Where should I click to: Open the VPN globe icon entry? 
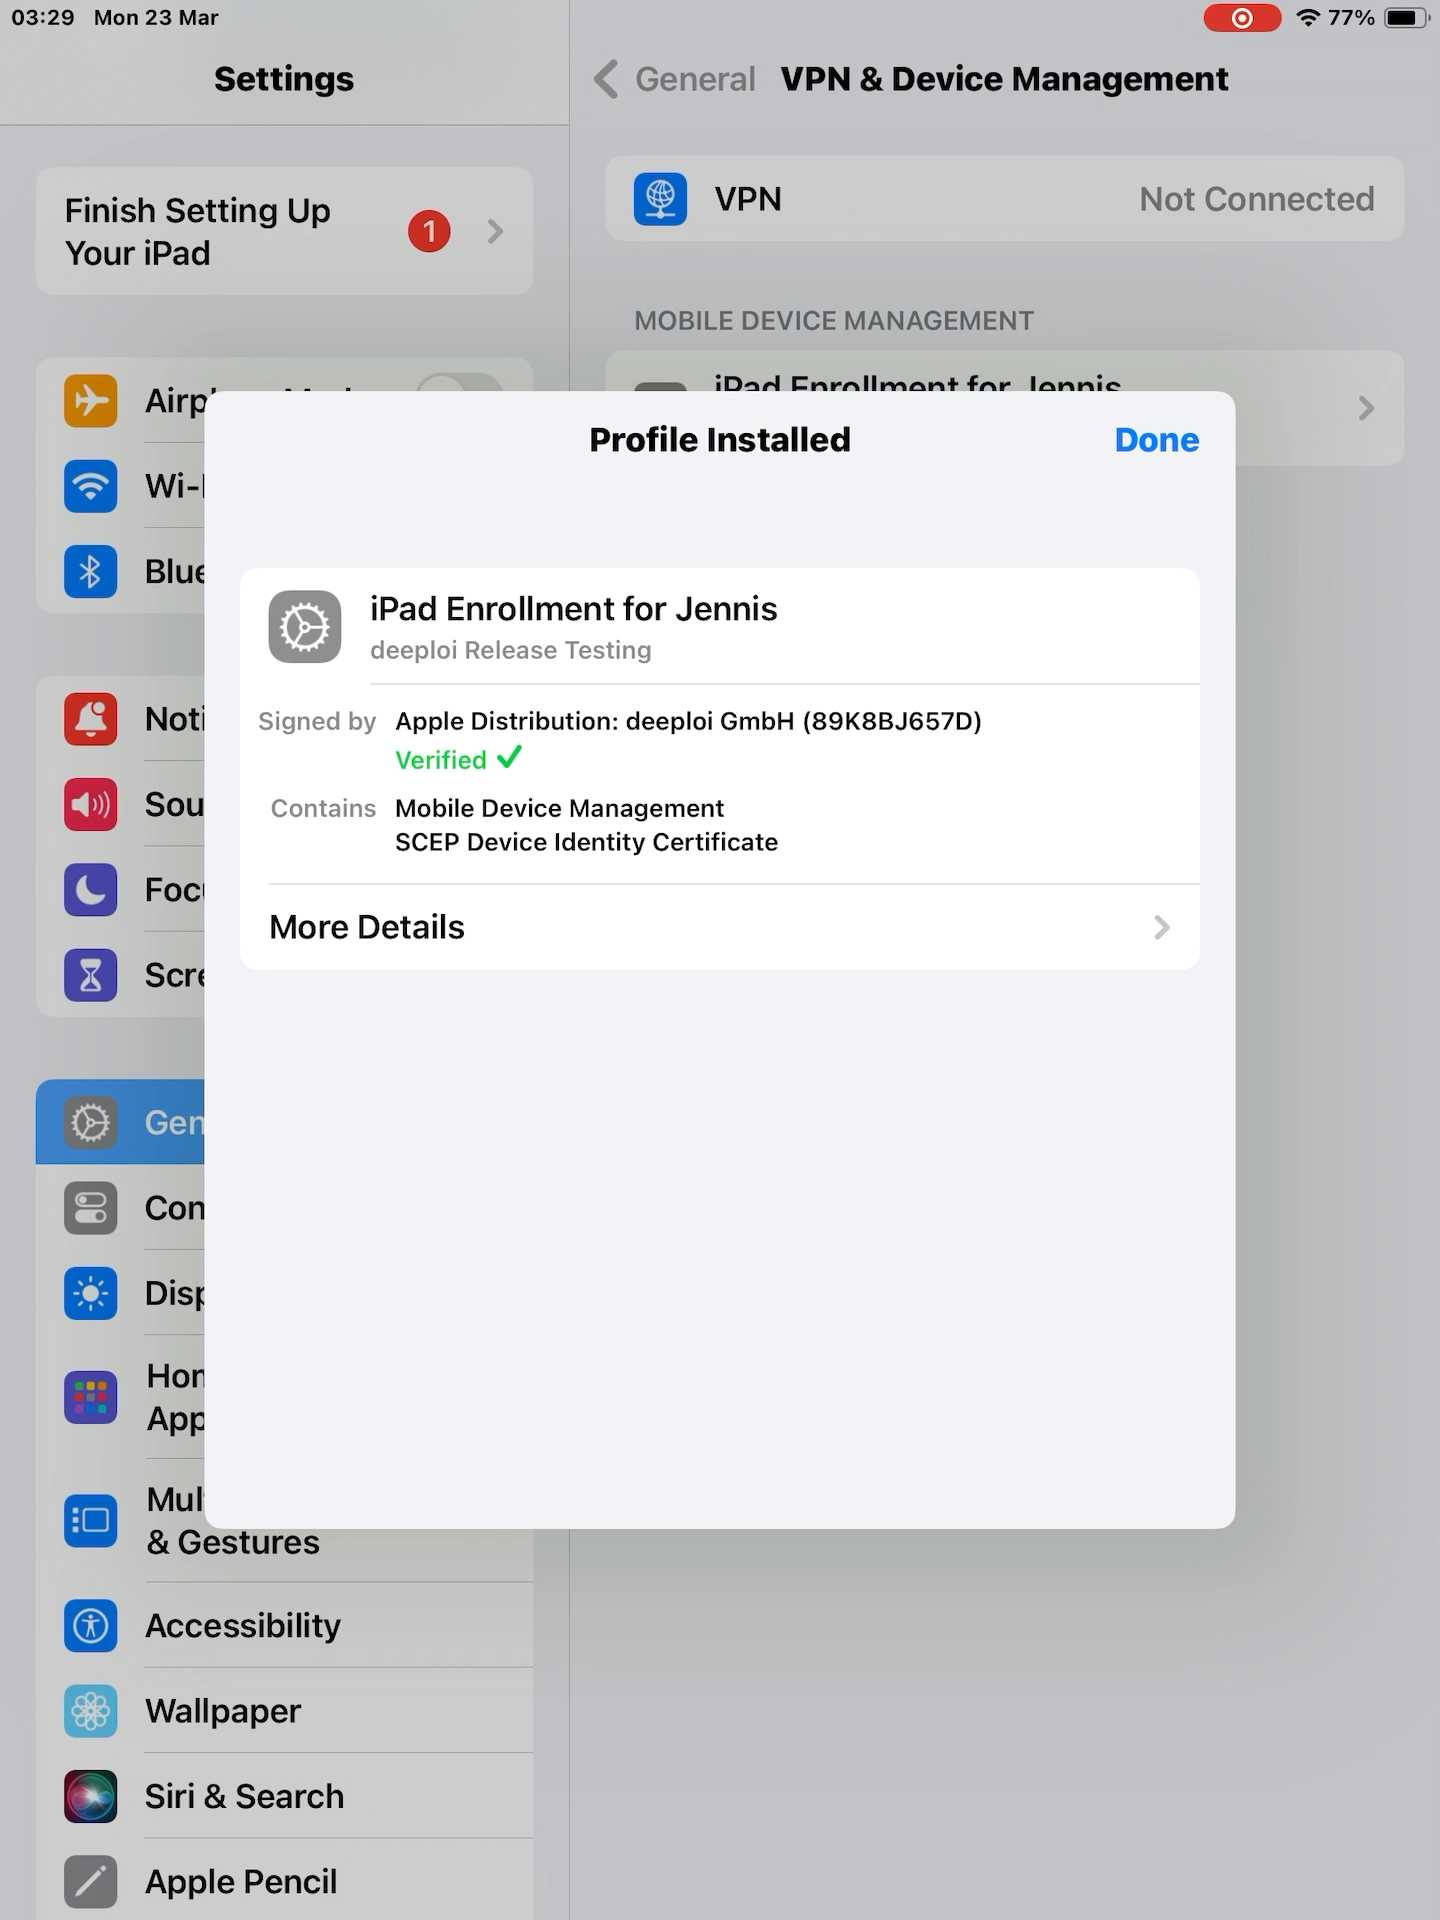click(x=660, y=199)
